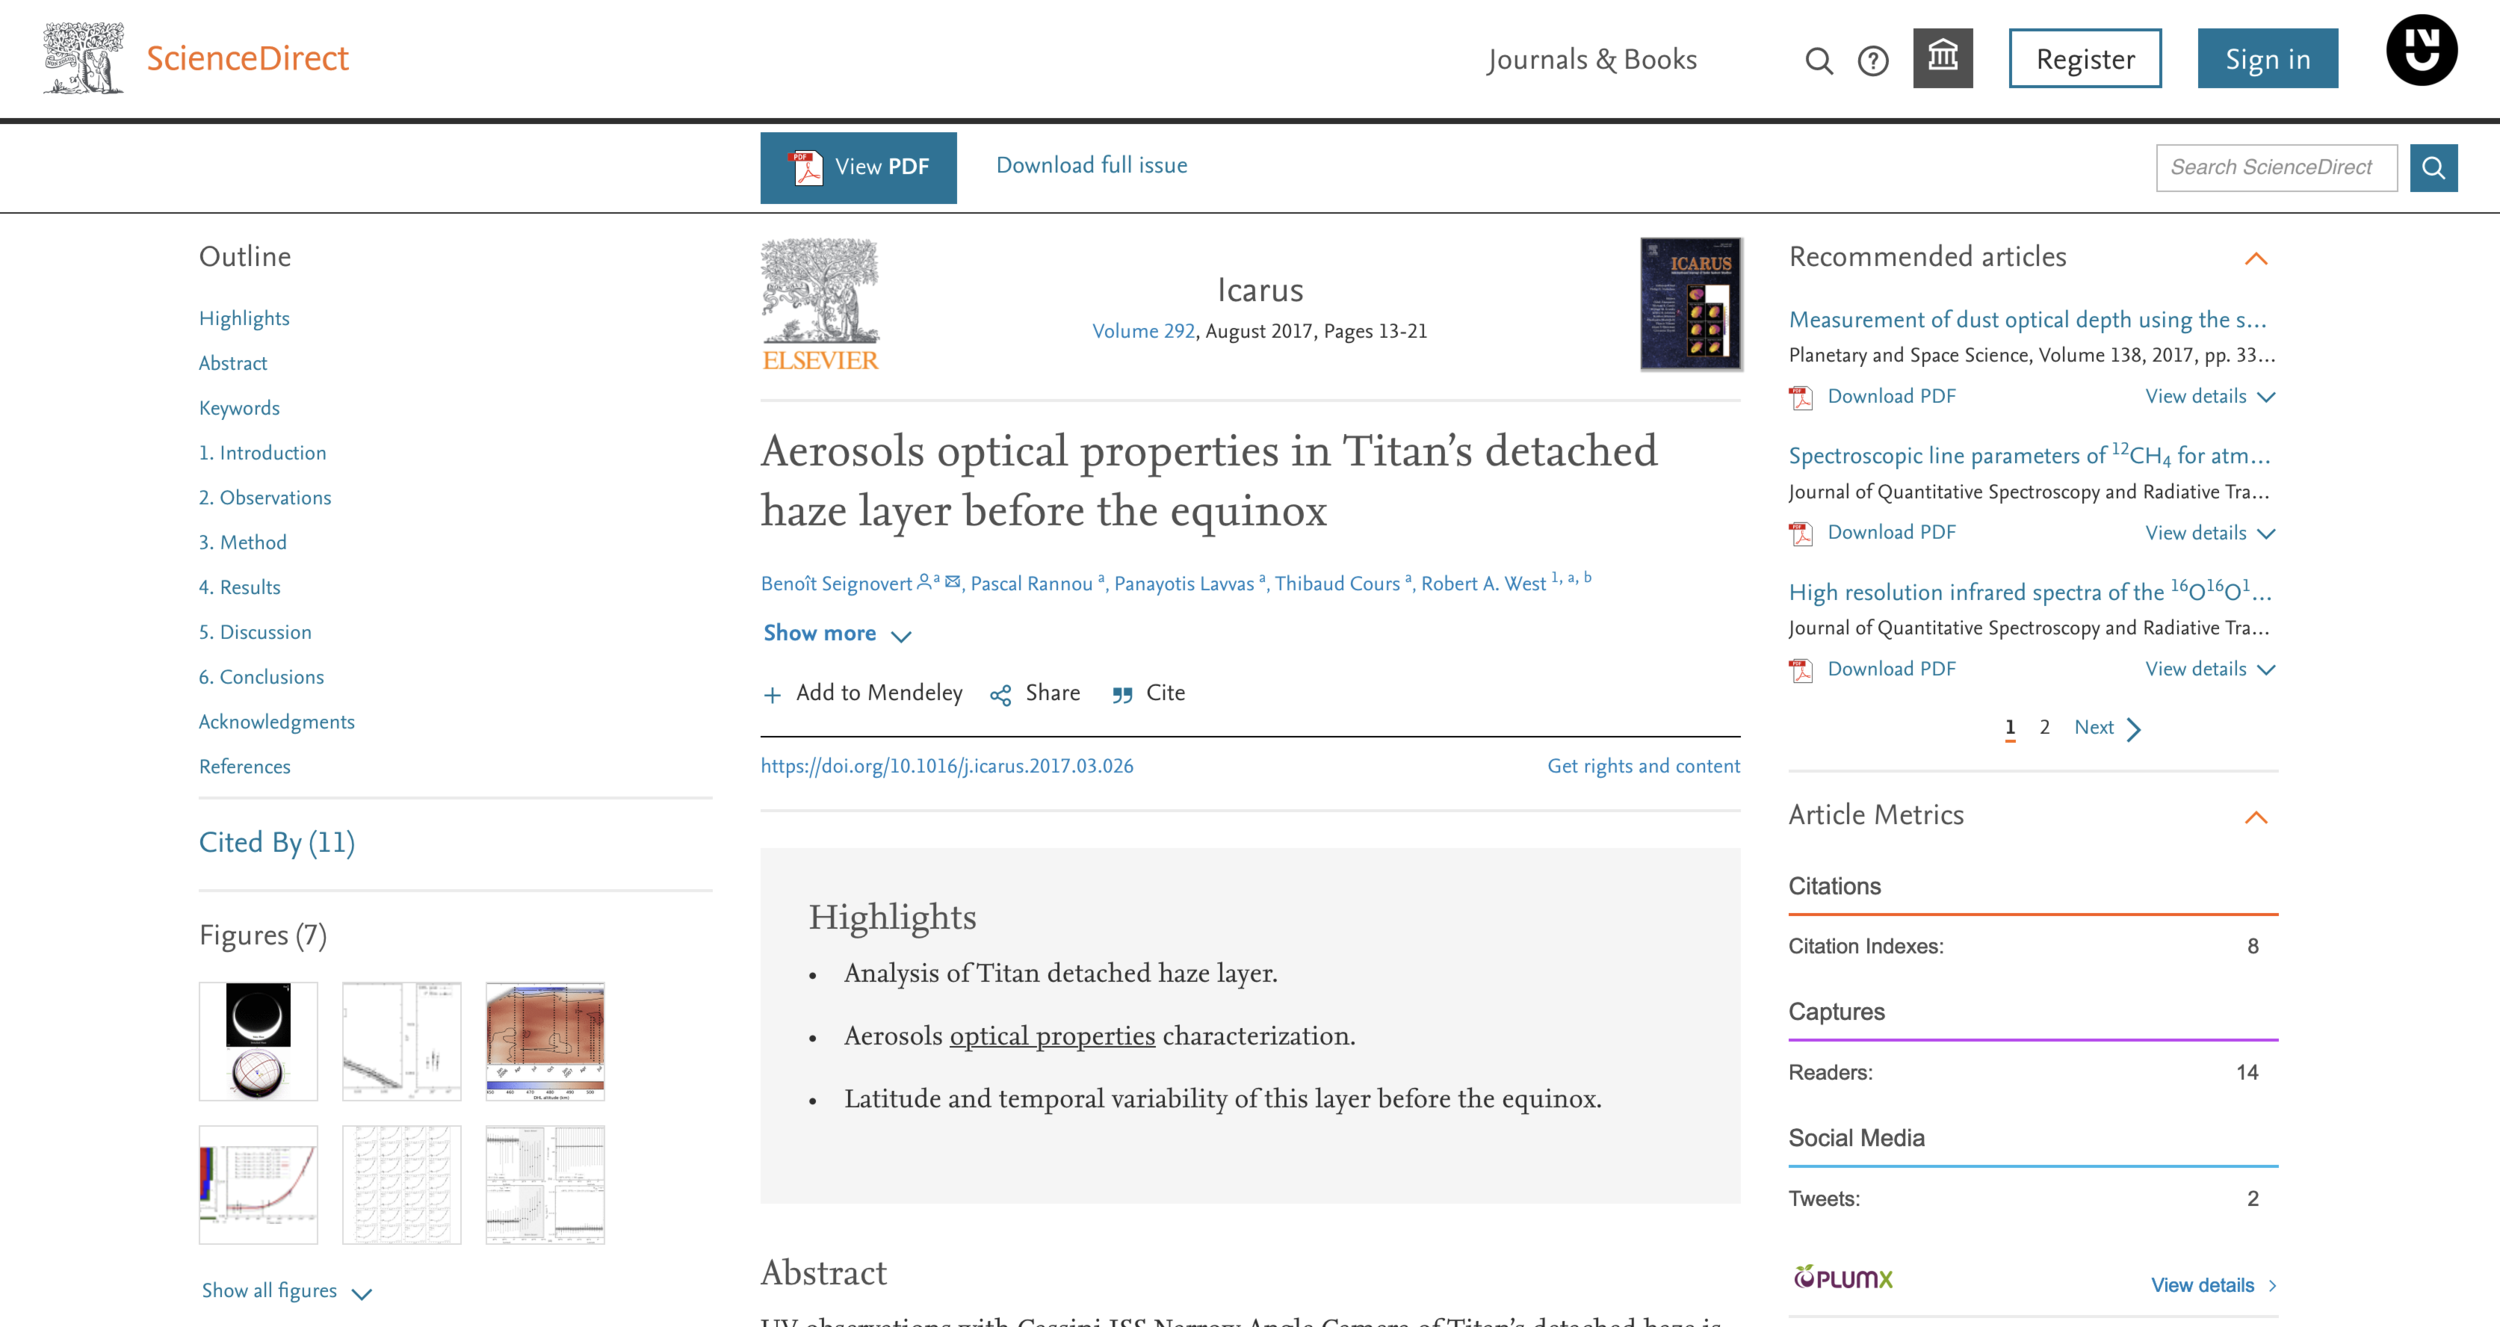This screenshot has width=2500, height=1327.
Task: Click the institution building icon
Action: (x=1942, y=58)
